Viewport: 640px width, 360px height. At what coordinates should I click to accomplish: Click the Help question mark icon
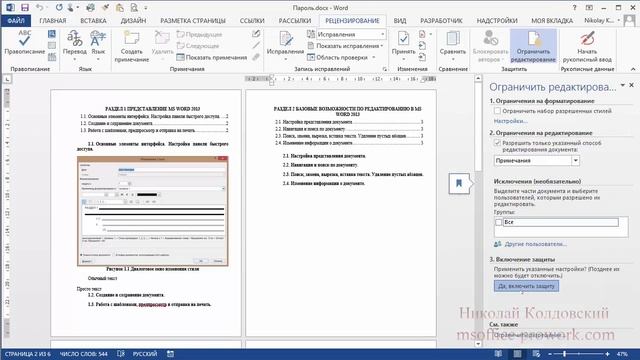pyautogui.click(x=574, y=8)
